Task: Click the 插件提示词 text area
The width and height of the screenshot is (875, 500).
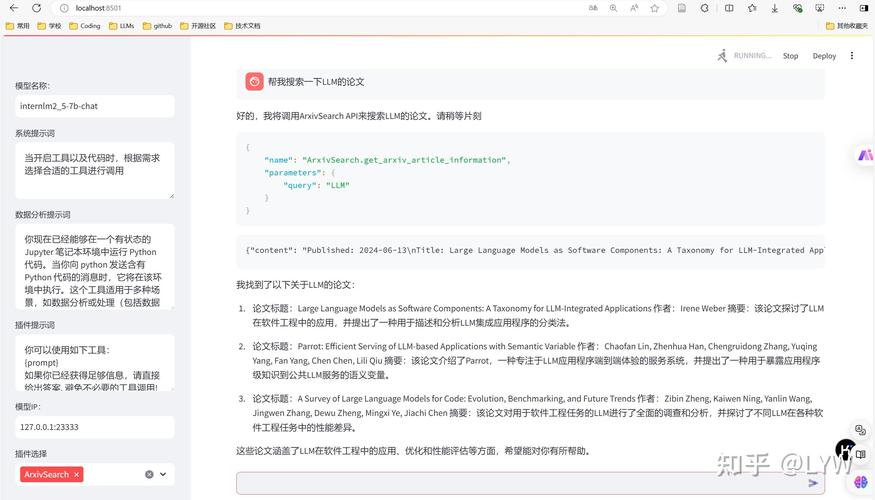Action: [95, 363]
